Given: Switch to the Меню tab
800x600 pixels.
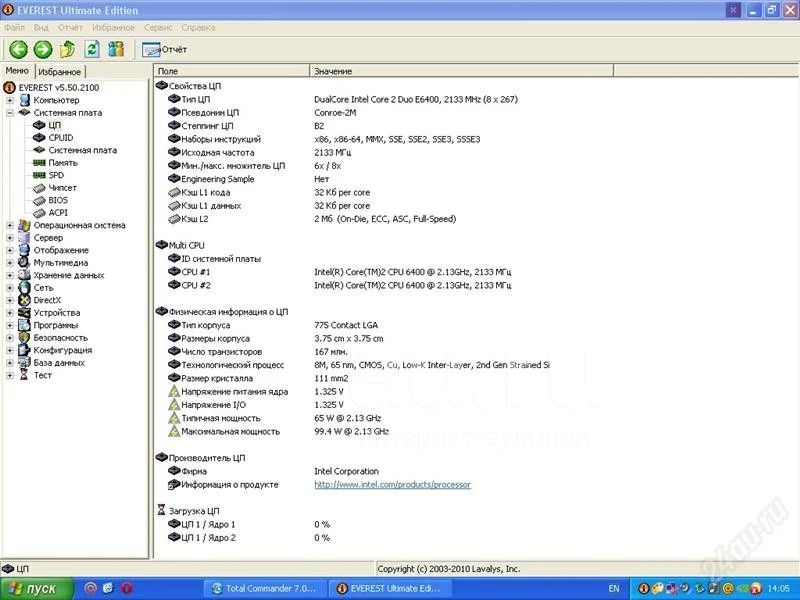Looking at the screenshot, I should coord(17,71).
